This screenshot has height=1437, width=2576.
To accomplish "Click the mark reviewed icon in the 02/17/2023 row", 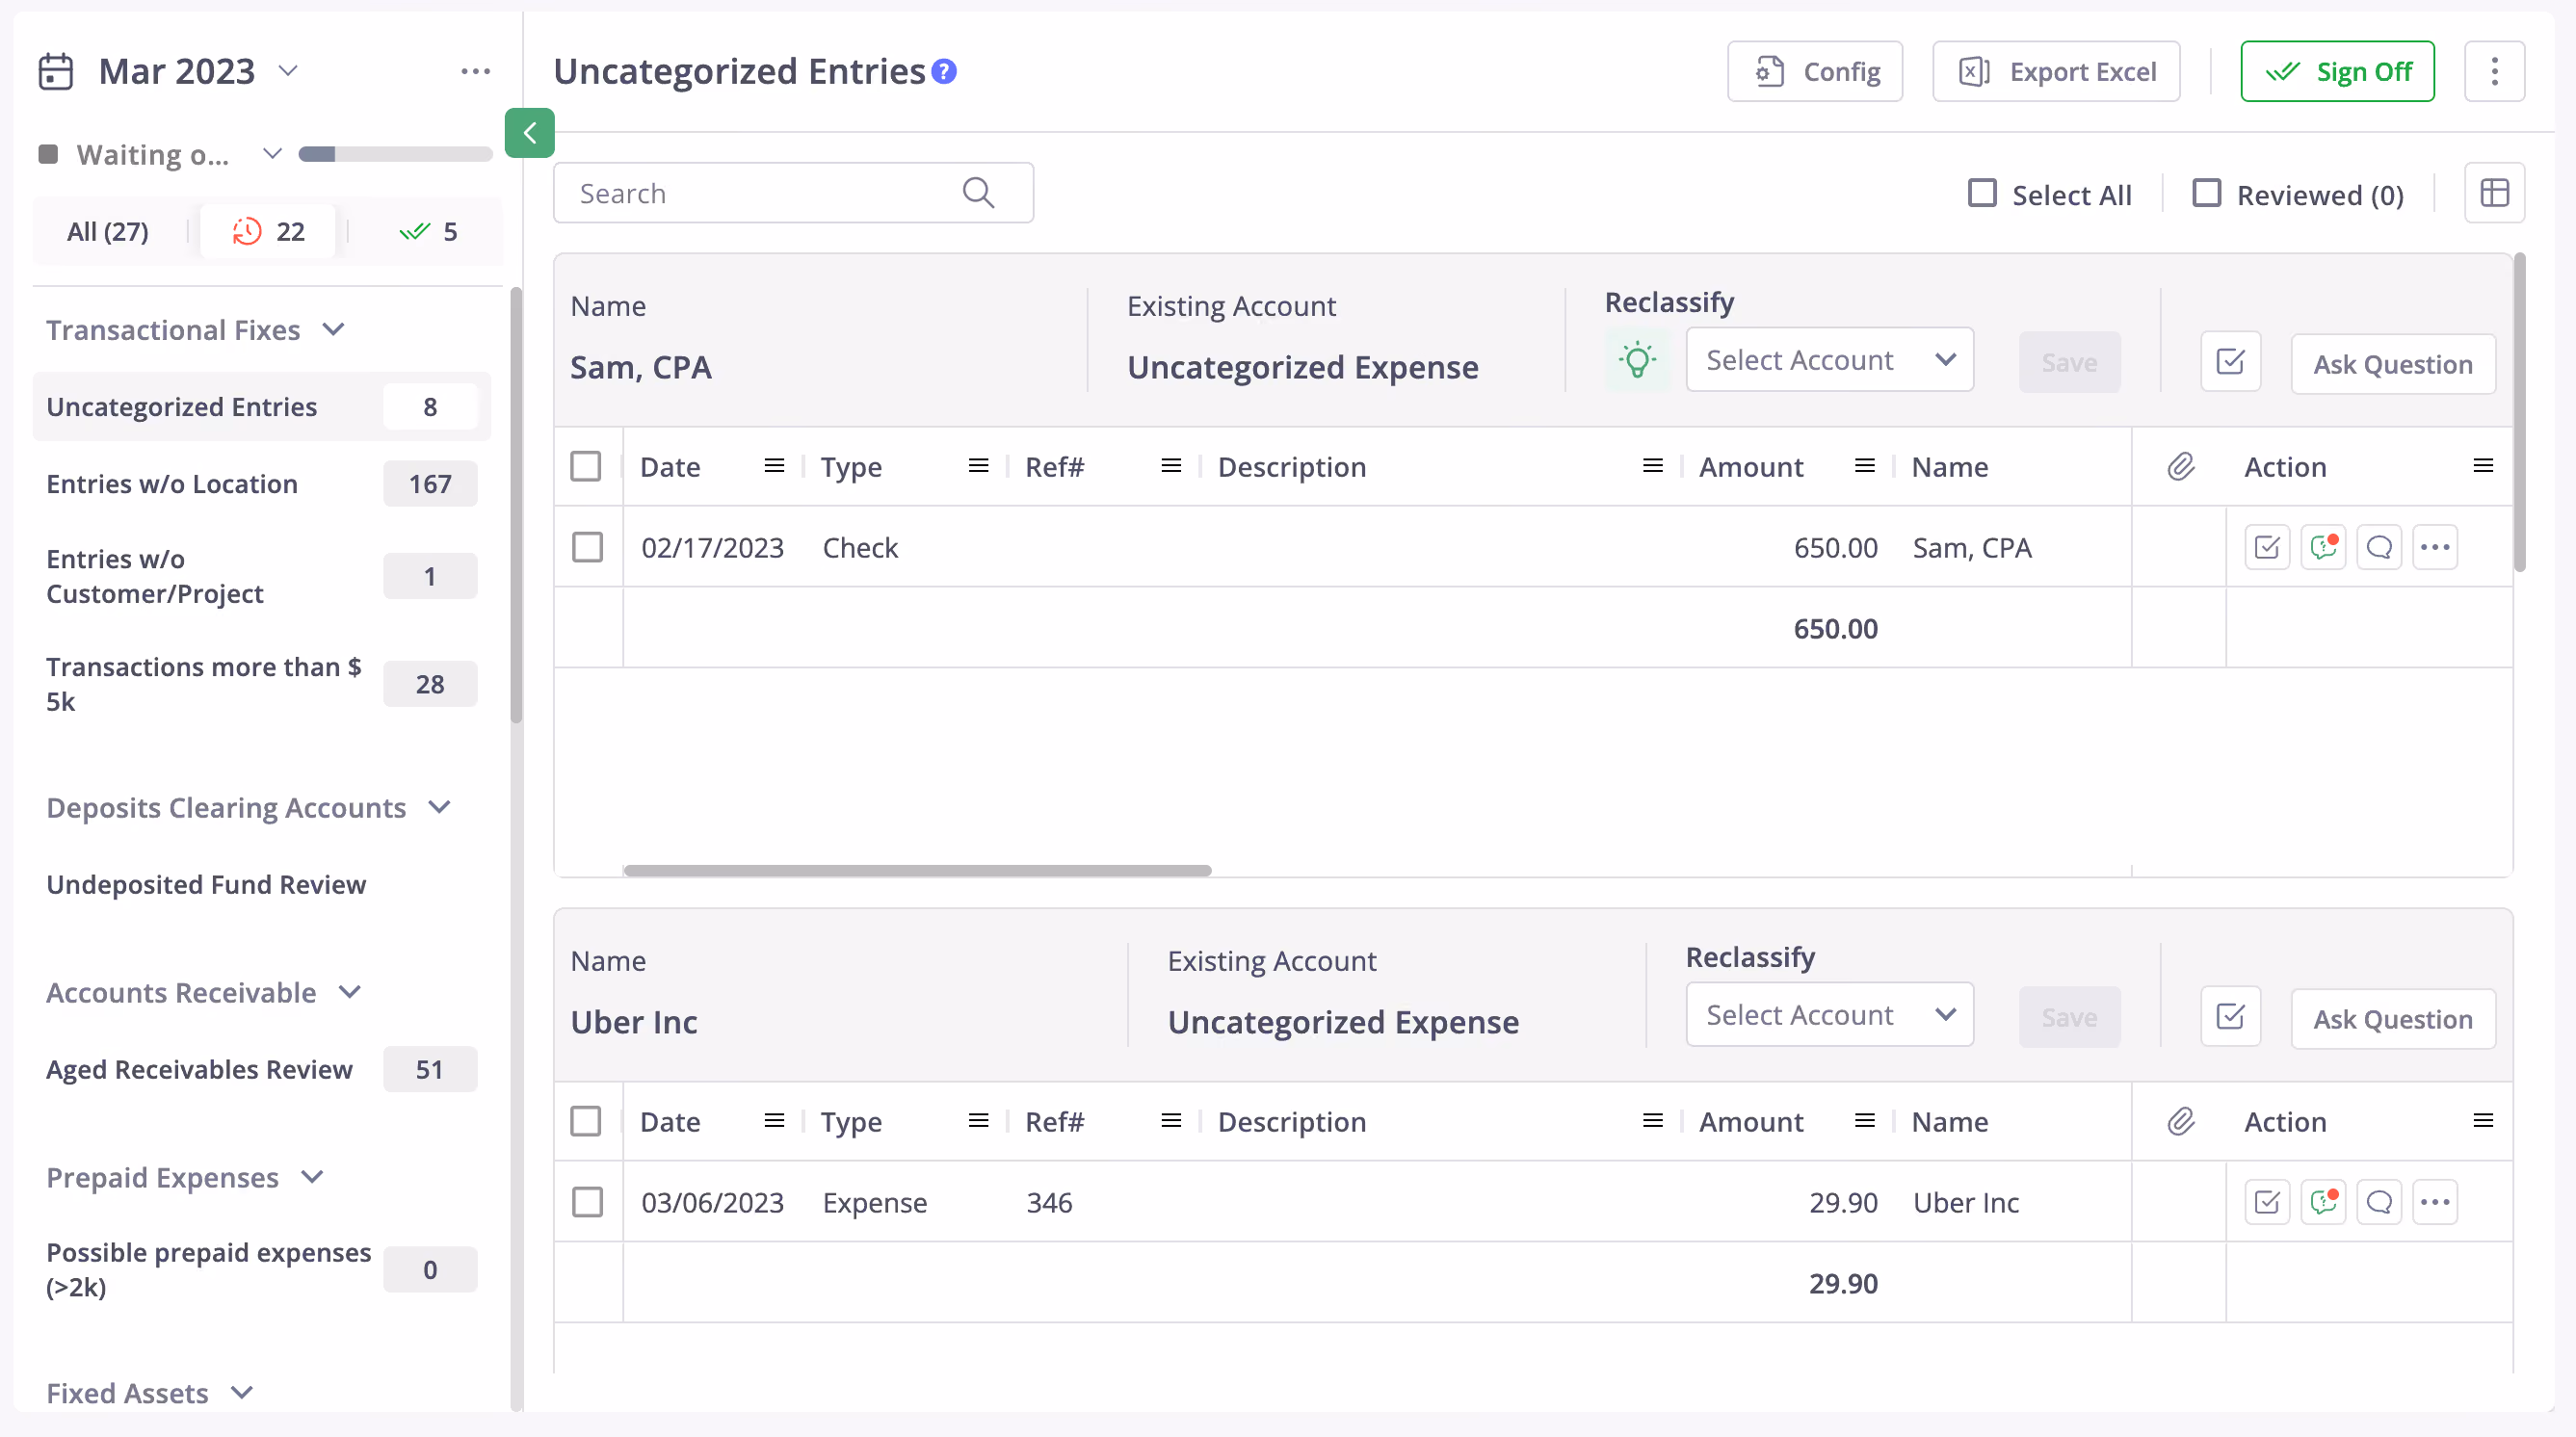I will coord(2267,547).
